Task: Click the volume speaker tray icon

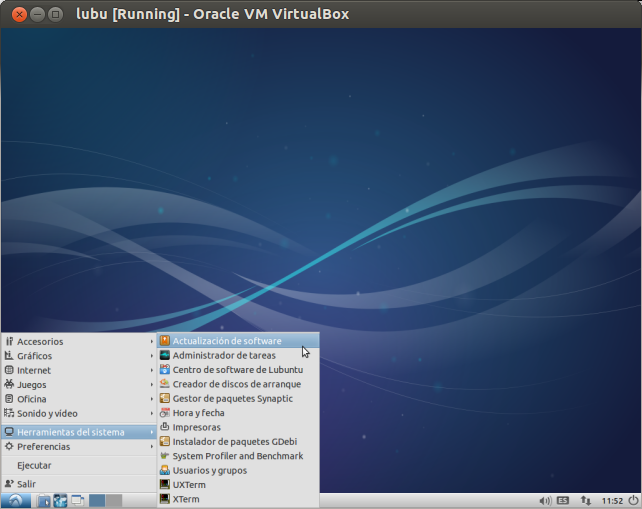Action: [x=545, y=500]
